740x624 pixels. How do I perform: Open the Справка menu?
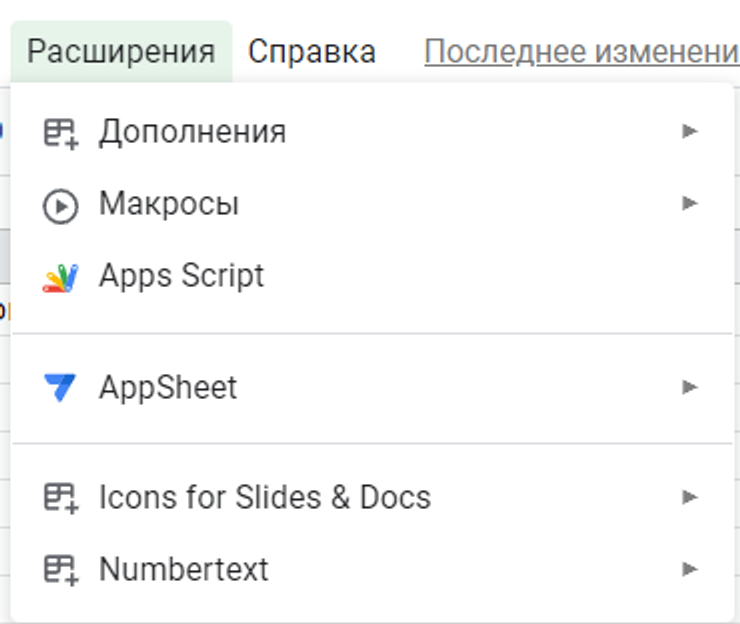pos(312,52)
